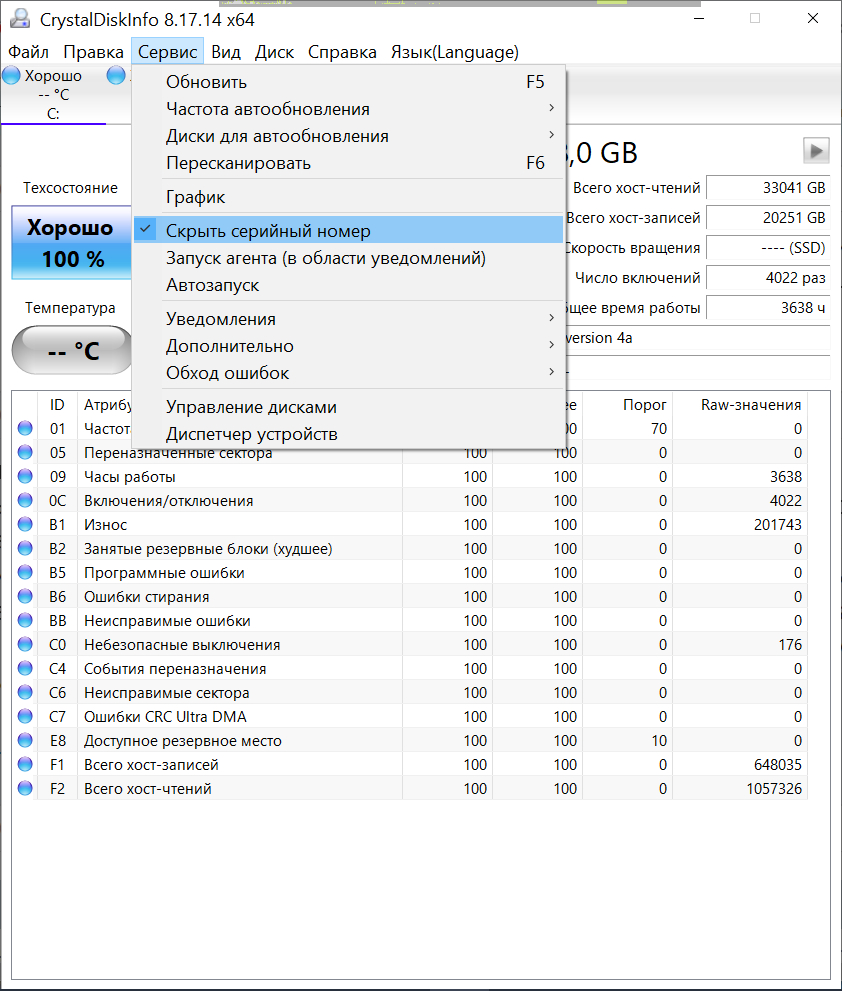This screenshot has height=991, width=842.
Task: Click the ID column header
Action: [x=58, y=404]
